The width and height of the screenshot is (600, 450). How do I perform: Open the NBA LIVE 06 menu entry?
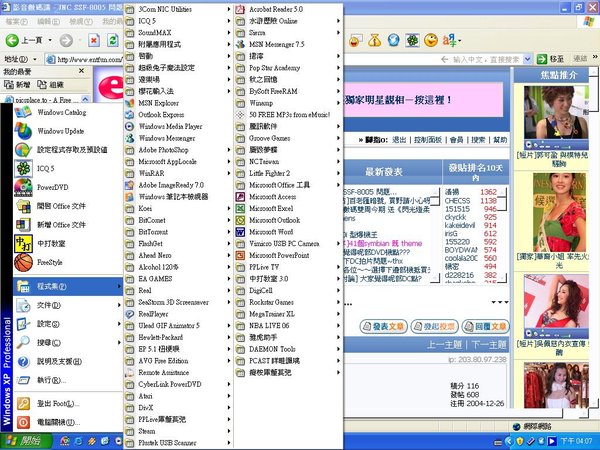288,326
